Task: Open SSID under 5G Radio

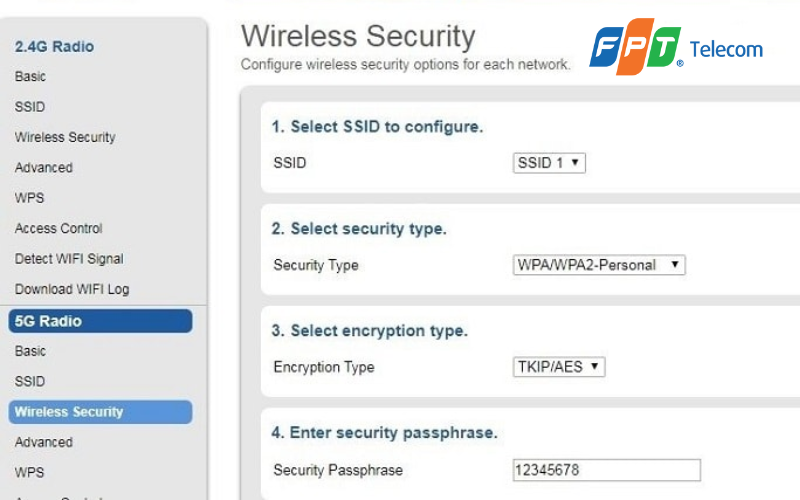Action: click(x=30, y=381)
